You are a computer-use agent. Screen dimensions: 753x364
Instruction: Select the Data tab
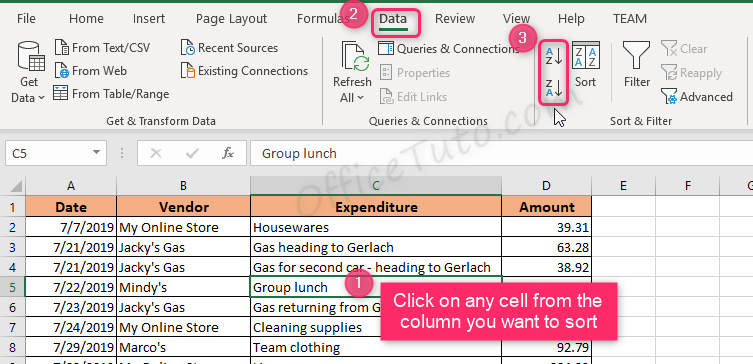coord(393,19)
